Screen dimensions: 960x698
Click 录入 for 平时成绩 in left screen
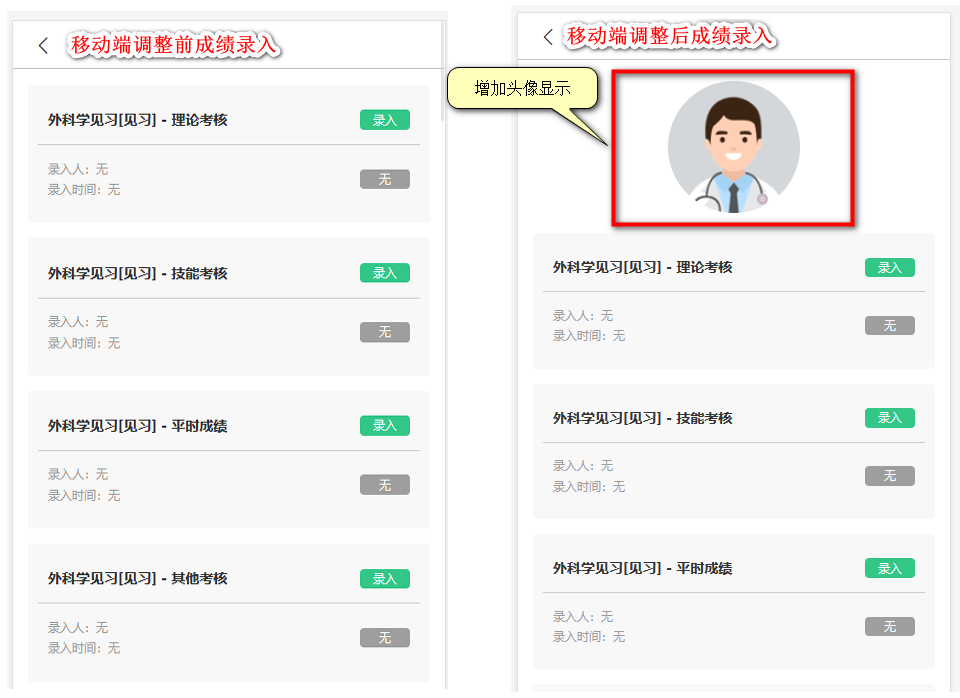coord(384,426)
